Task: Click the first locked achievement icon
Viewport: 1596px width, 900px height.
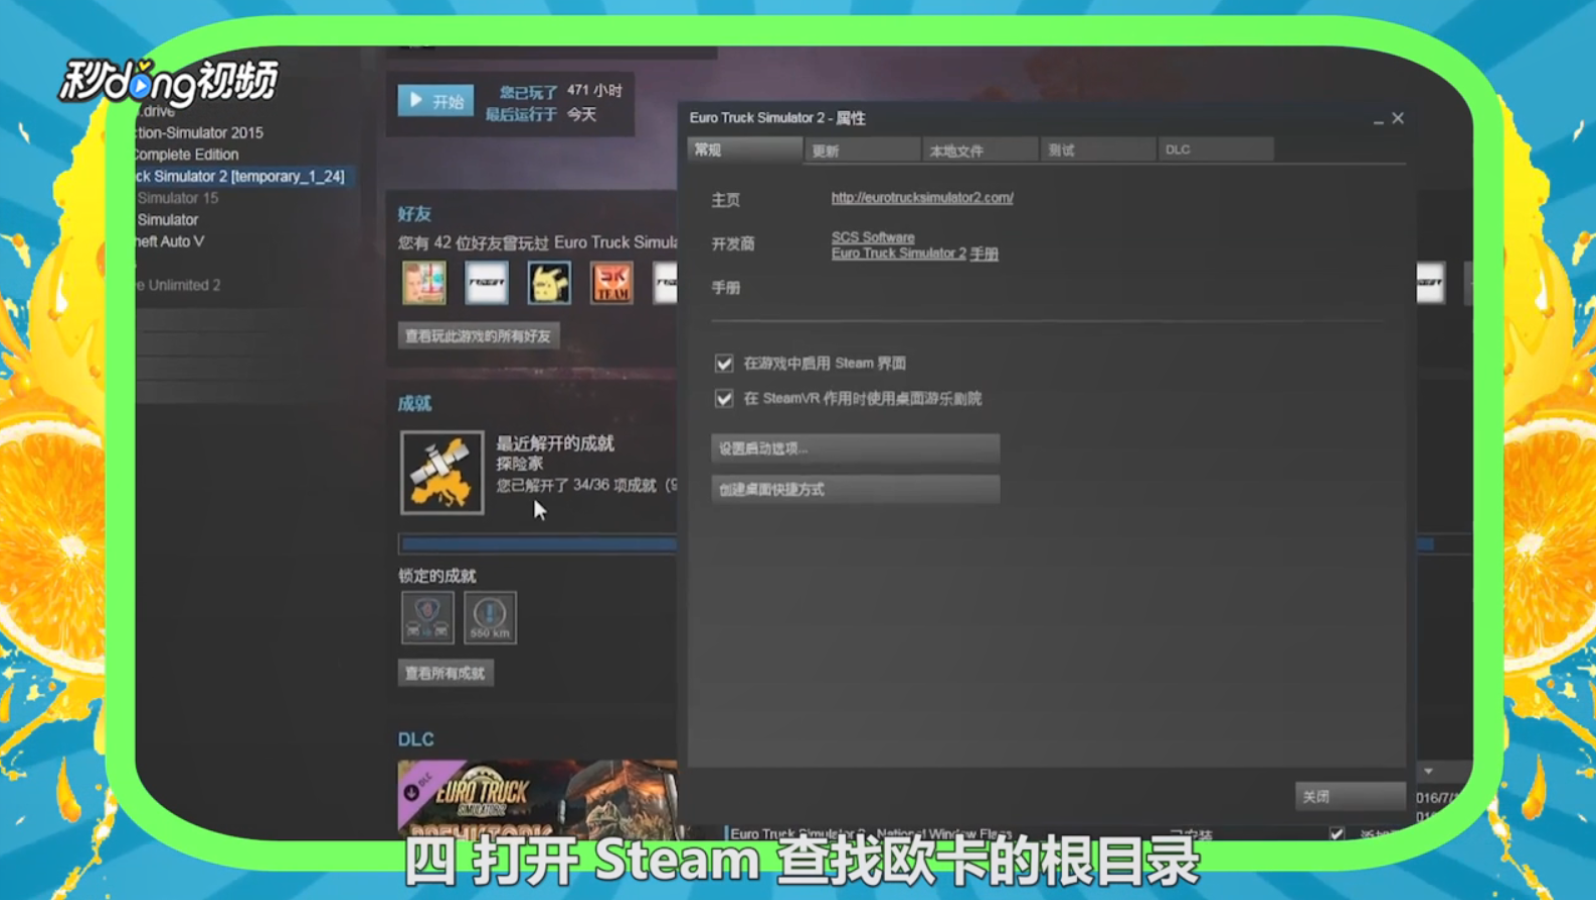Action: point(427,617)
